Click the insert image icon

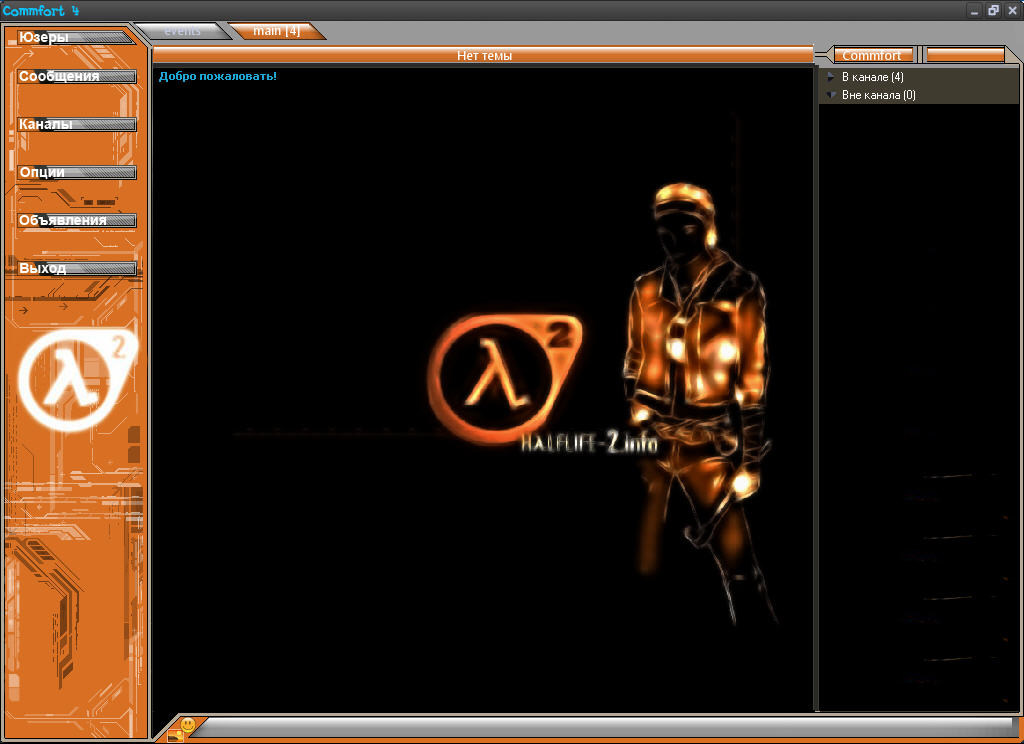coord(175,736)
